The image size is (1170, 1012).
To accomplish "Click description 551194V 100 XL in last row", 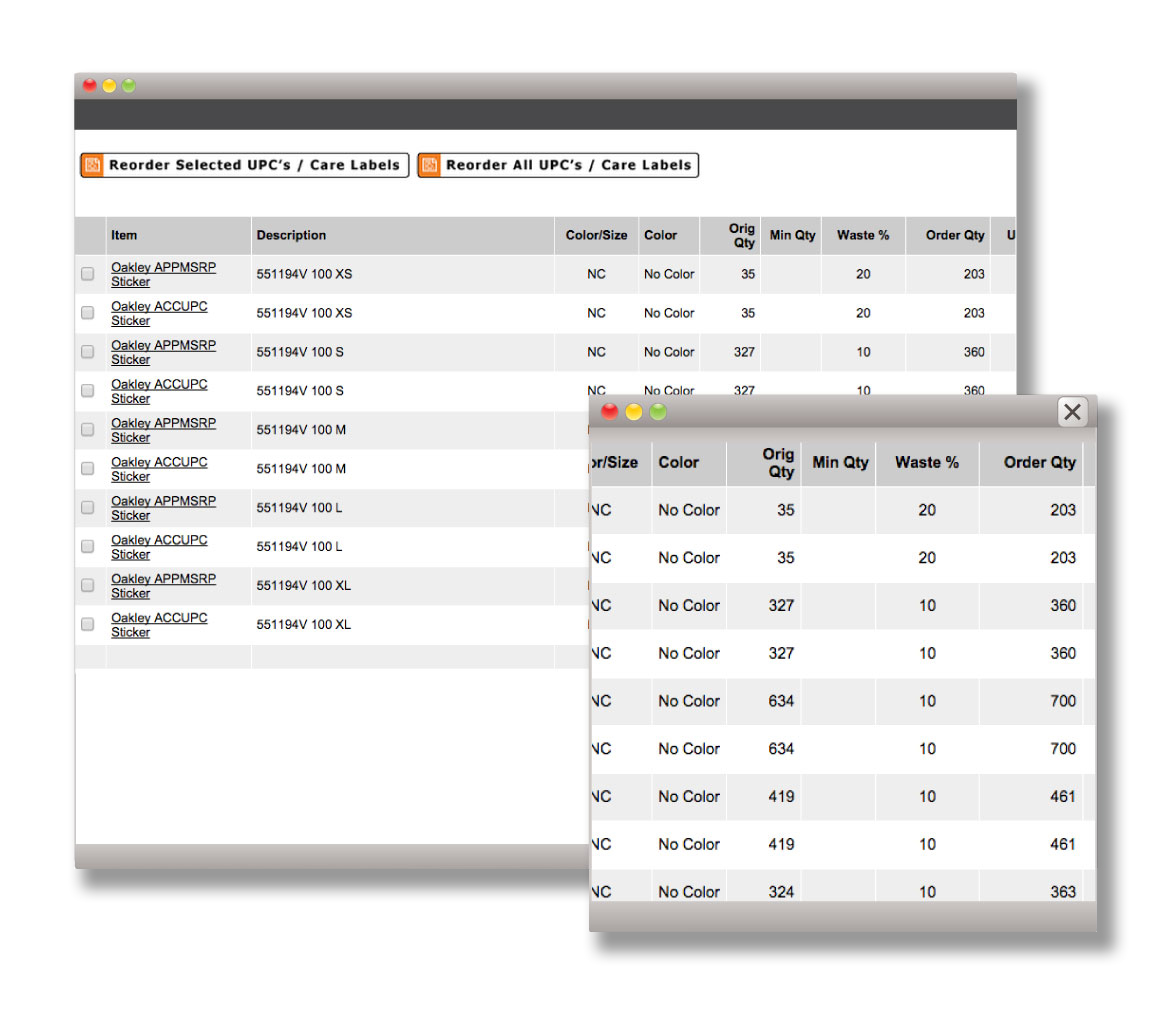I will point(303,624).
